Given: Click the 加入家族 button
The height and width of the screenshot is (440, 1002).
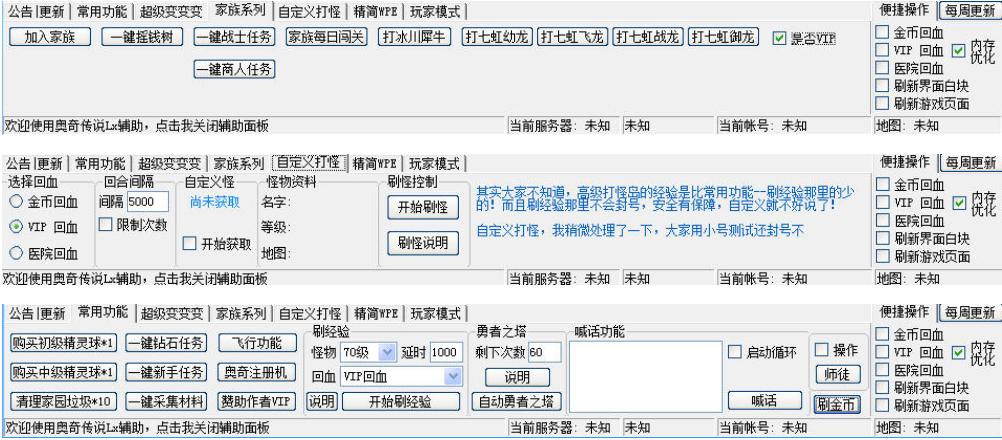Looking at the screenshot, I should point(50,38).
